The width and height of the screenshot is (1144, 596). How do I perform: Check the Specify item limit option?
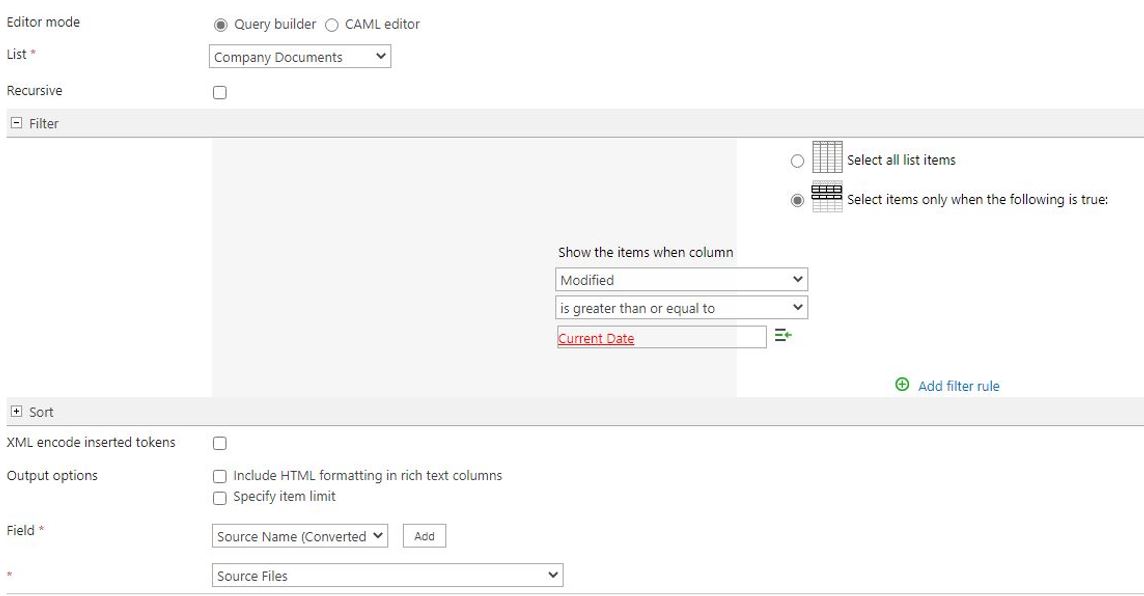pos(220,496)
